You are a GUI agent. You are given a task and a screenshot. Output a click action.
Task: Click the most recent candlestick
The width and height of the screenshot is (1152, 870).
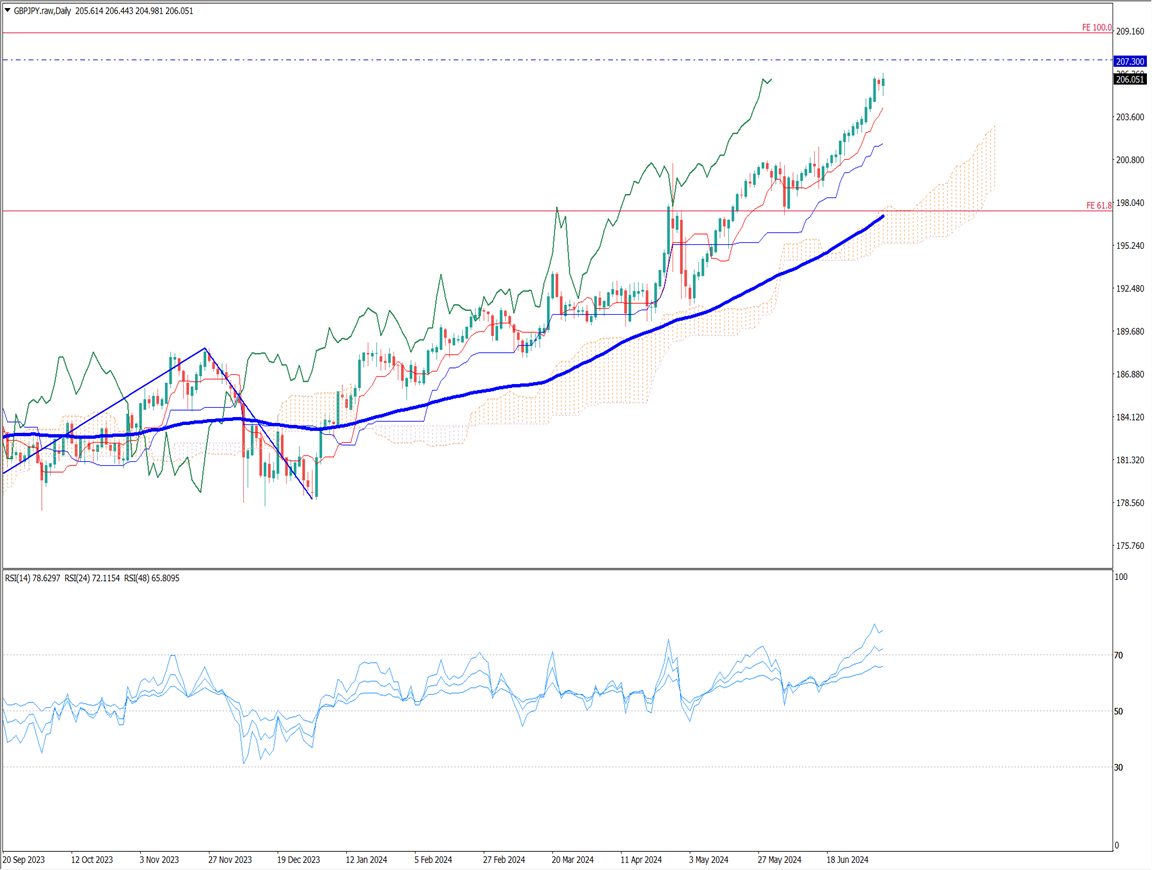883,85
